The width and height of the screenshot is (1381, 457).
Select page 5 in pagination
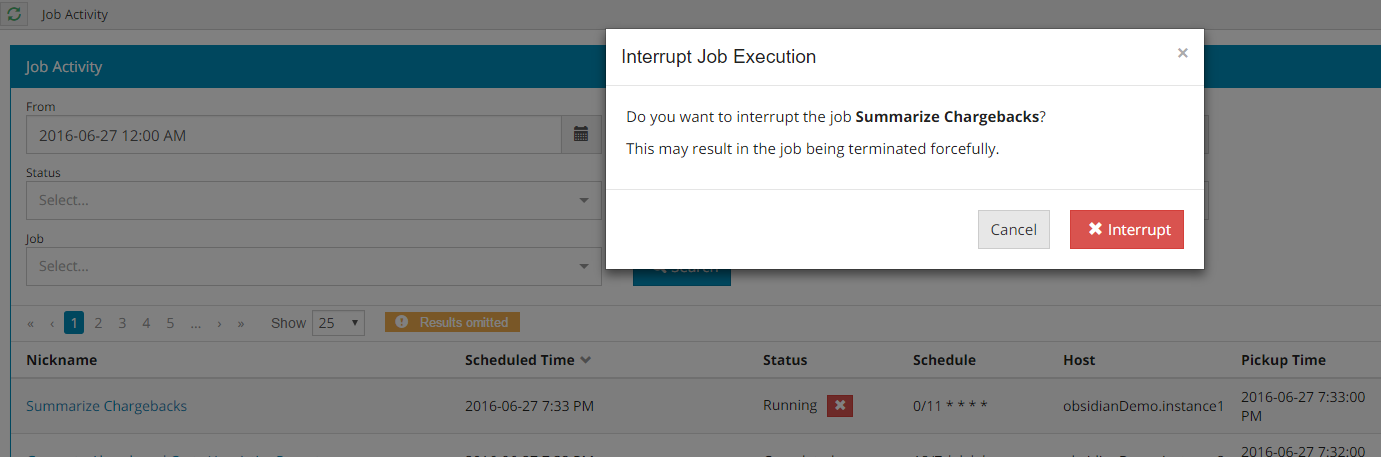[x=170, y=323]
